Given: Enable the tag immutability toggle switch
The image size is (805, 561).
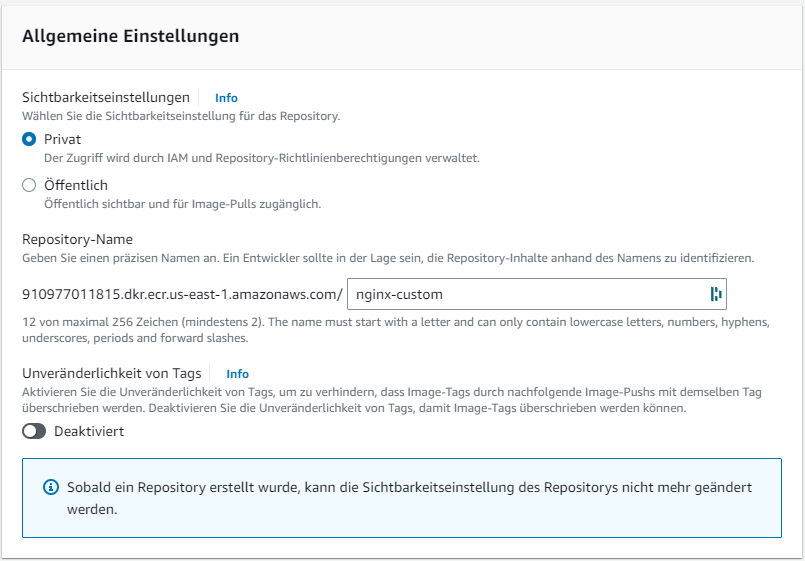Looking at the screenshot, I should pos(34,431).
